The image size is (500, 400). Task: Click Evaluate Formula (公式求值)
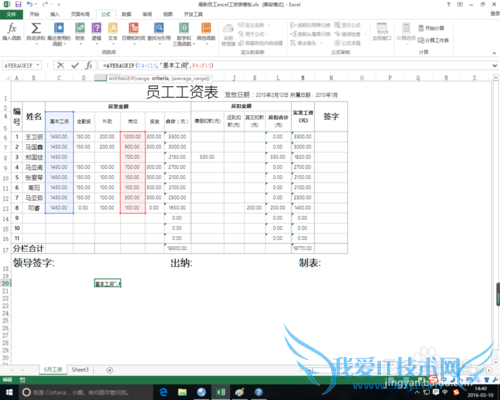click(348, 43)
